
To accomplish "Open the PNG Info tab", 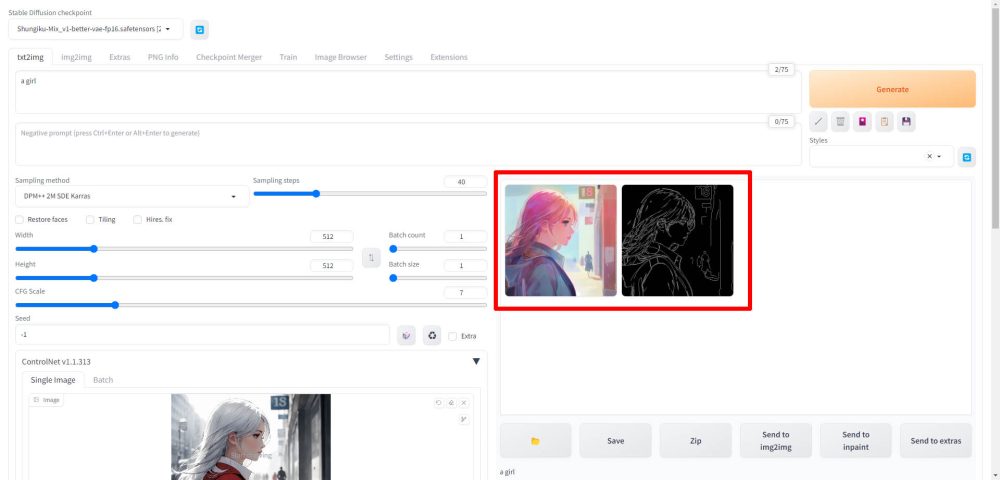I will pyautogui.click(x=163, y=57).
